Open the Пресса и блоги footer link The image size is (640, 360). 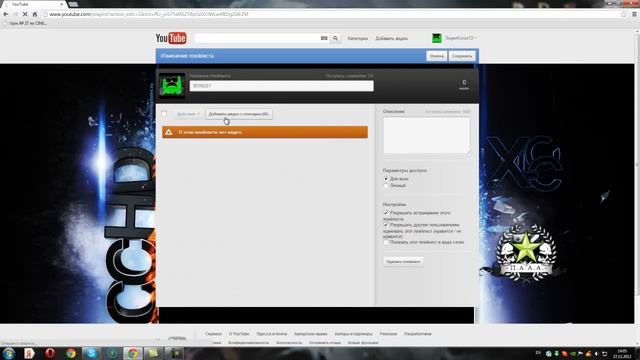point(271,334)
